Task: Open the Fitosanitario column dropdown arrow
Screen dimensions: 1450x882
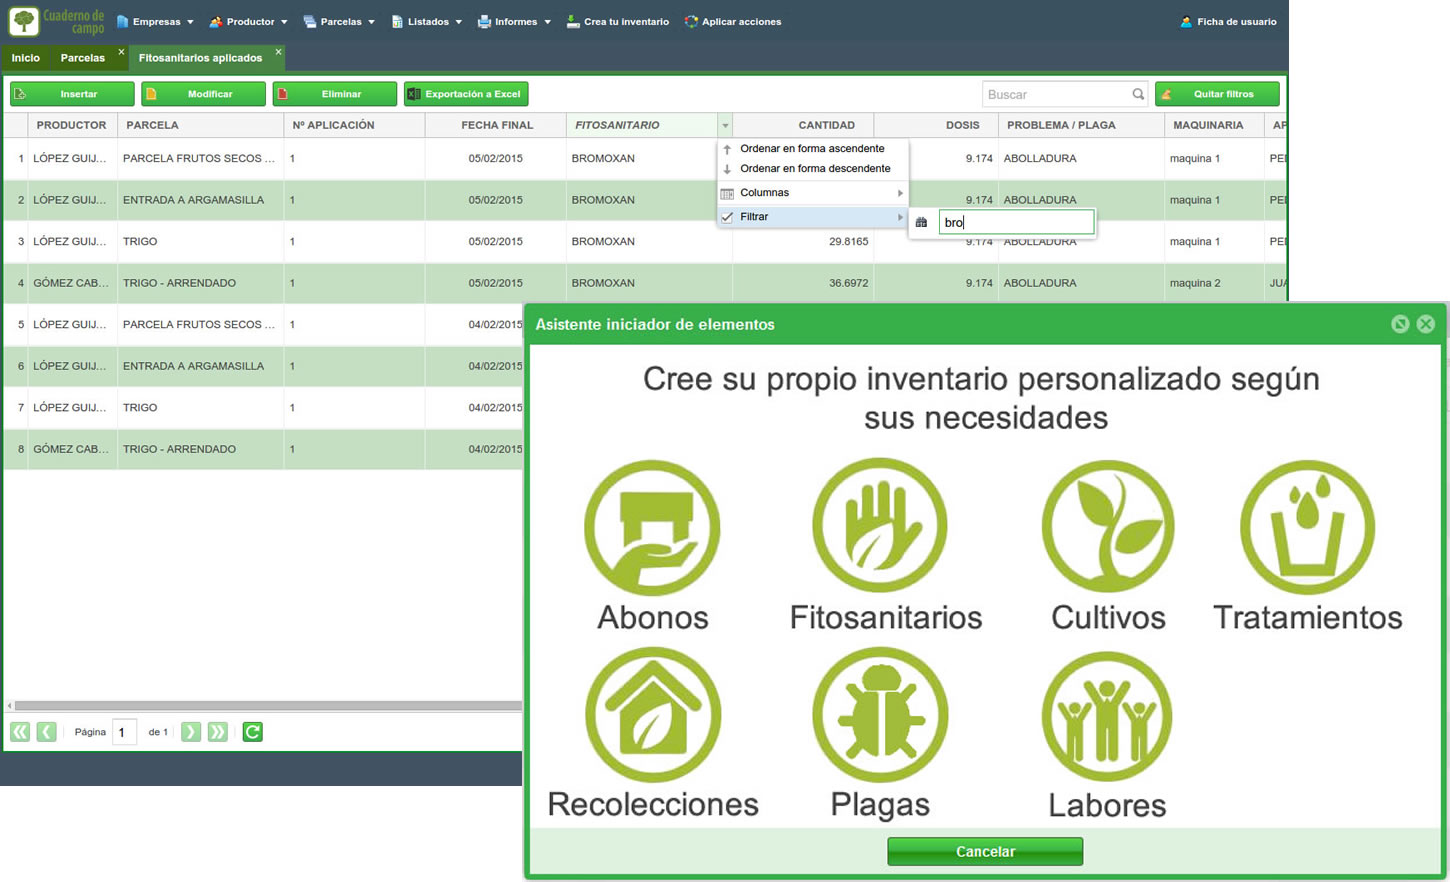Action: [725, 125]
